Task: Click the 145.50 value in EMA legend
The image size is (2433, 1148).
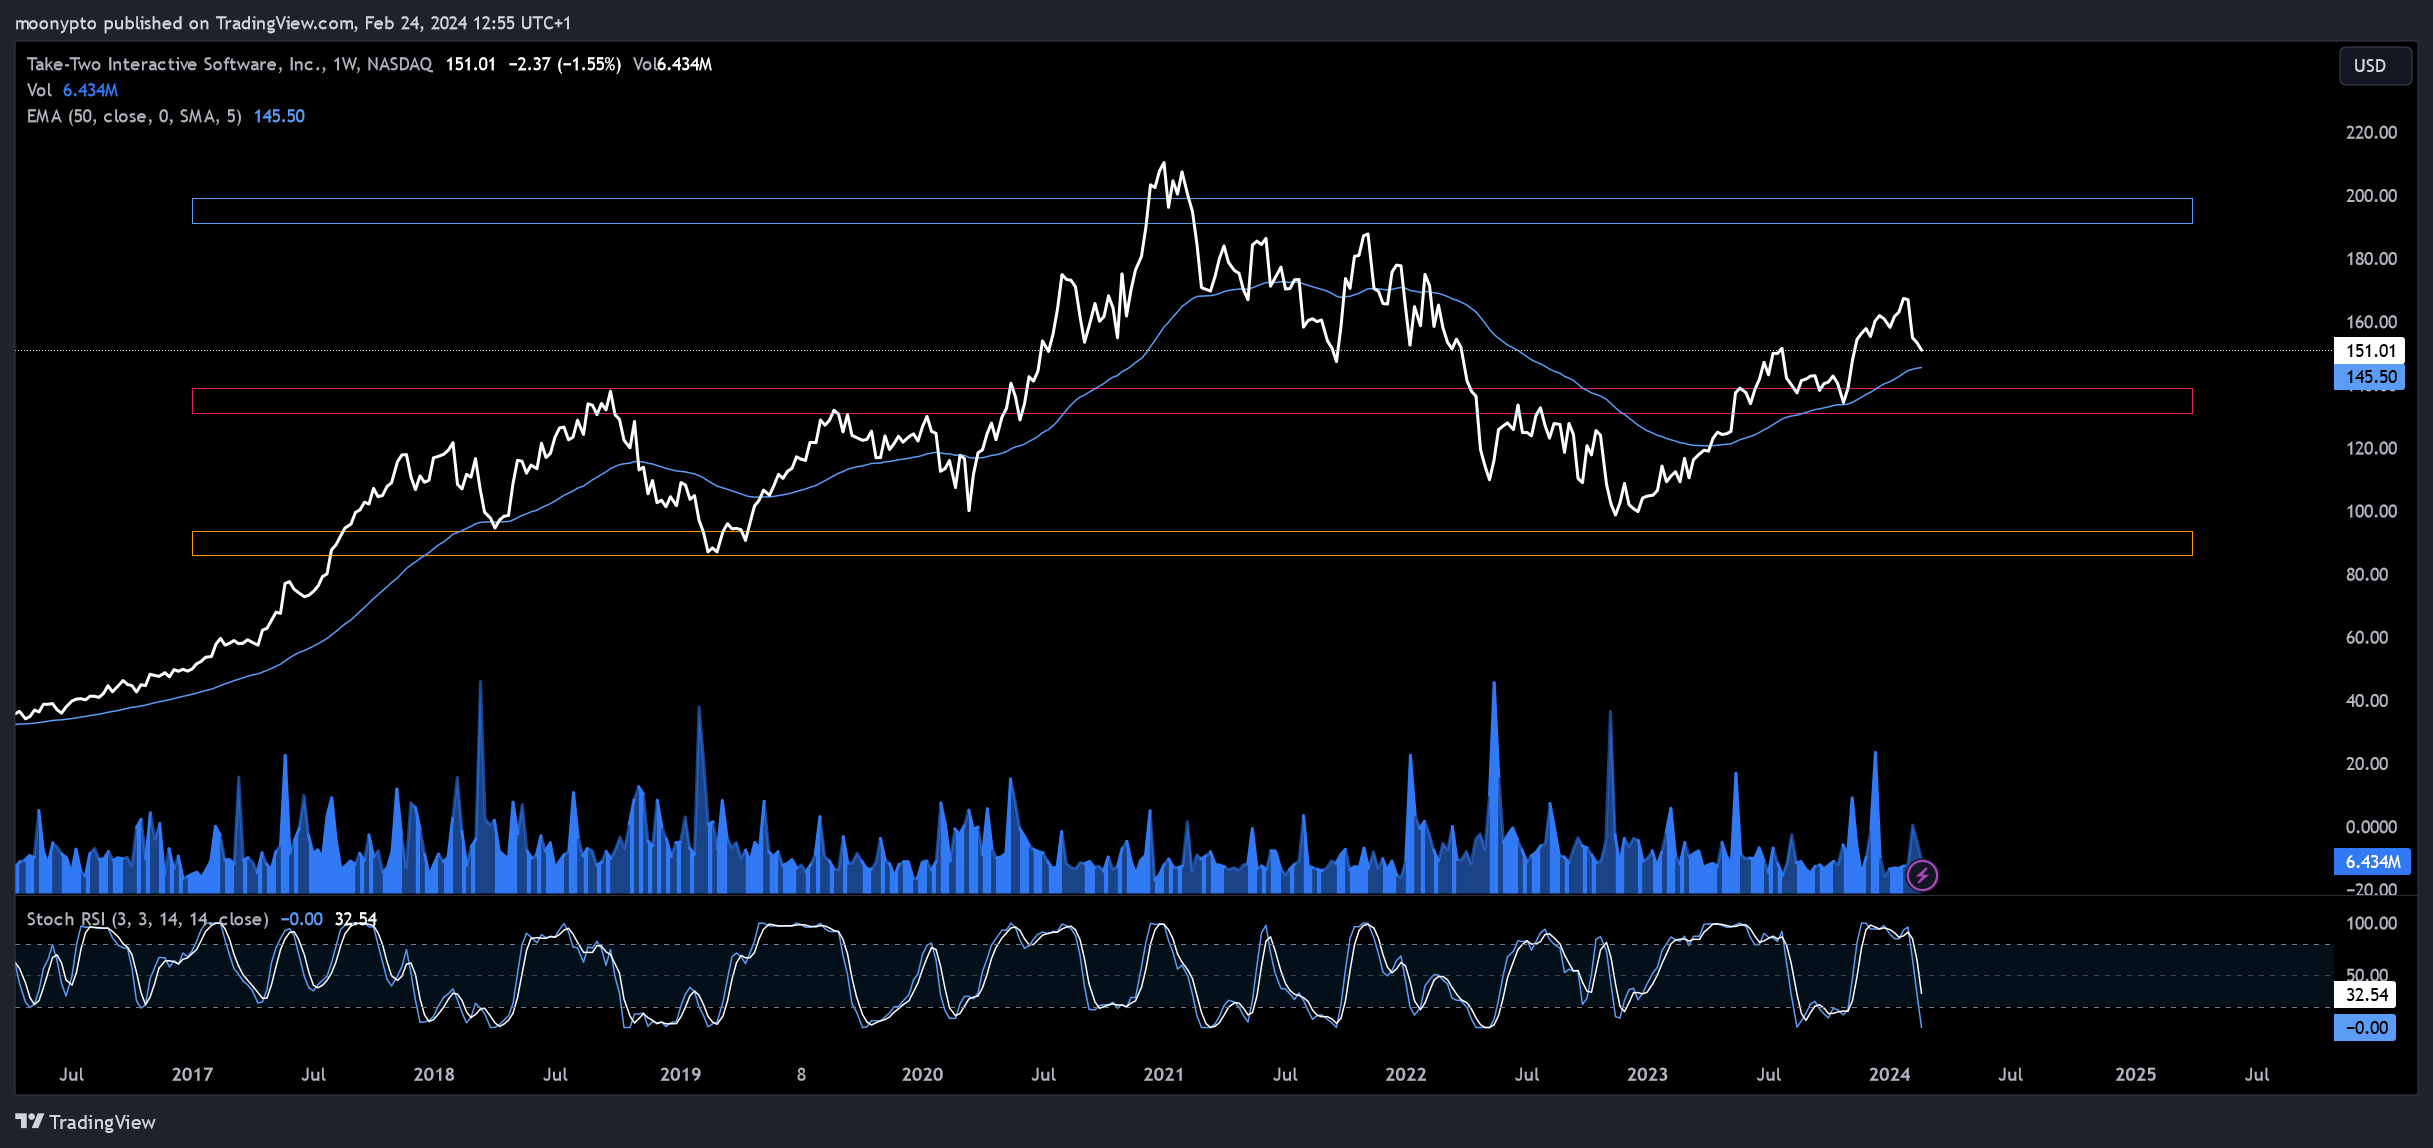Action: click(279, 116)
